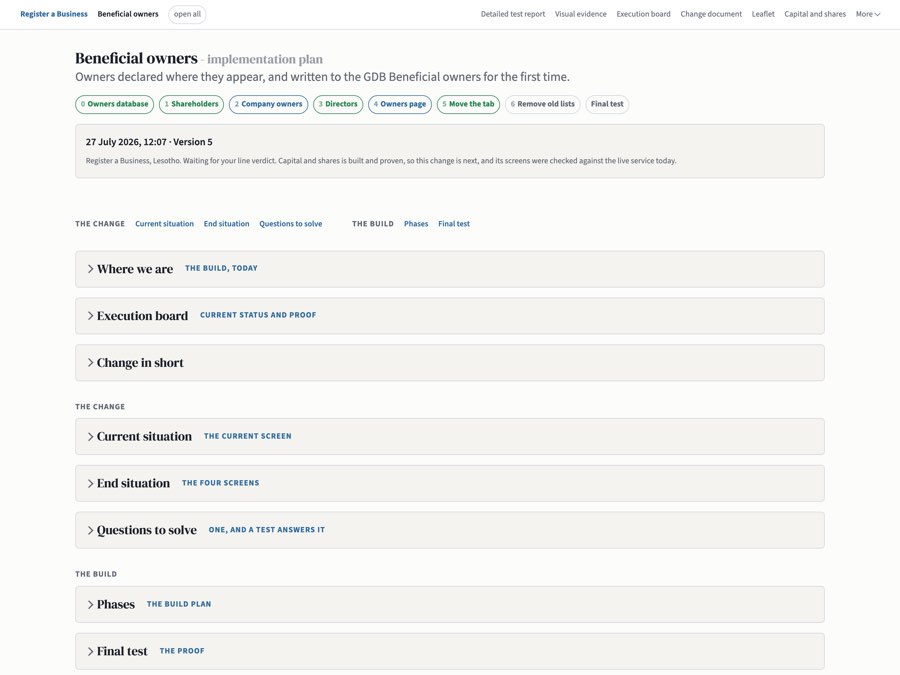Select the 0 Owners database phase pill
This screenshot has height=675, width=900.
tap(115, 104)
